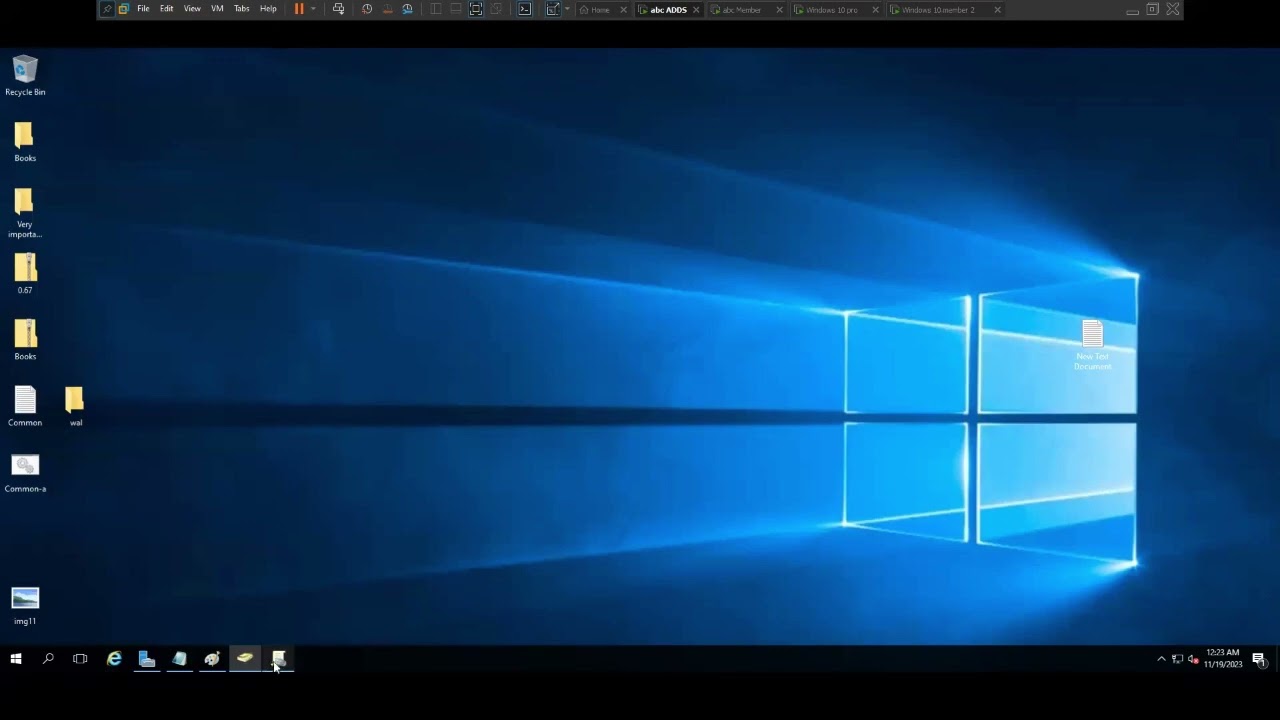Image resolution: width=1280 pixels, height=720 pixels.
Task: Open the Tabs menu
Action: (242, 9)
